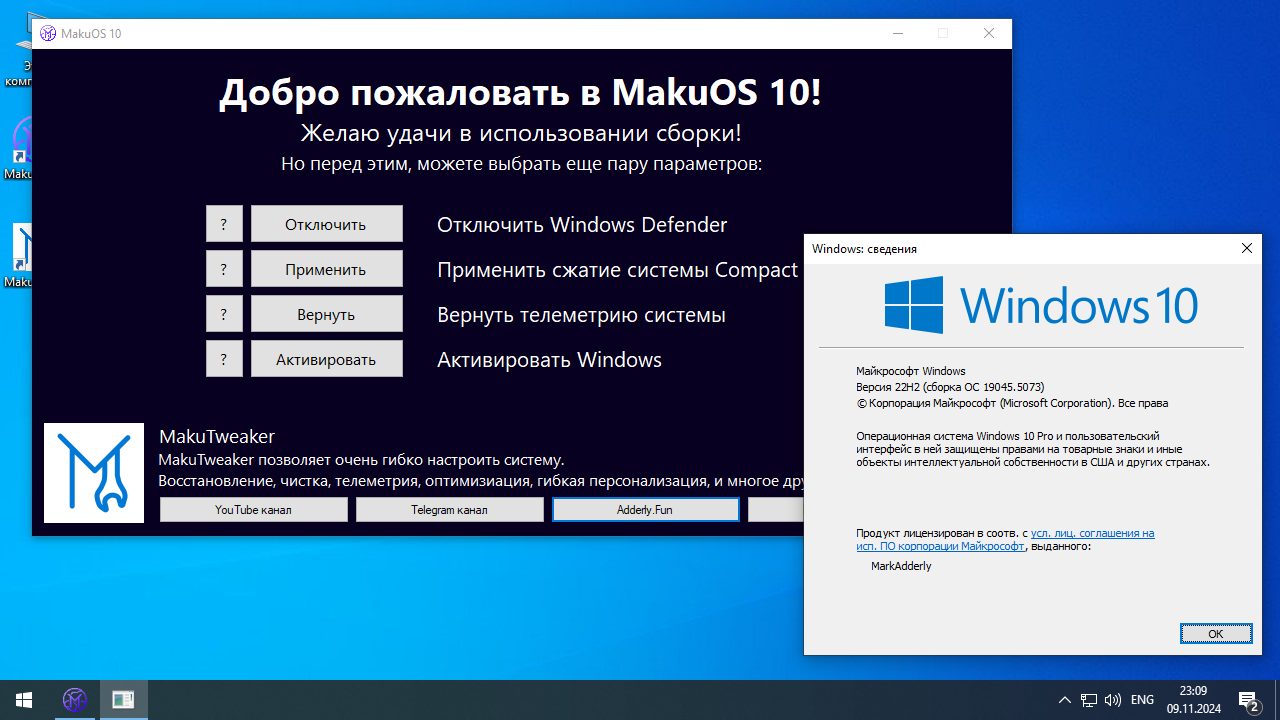This screenshot has height=720, width=1280.
Task: Open YouTube канал link button
Action: coord(254,510)
